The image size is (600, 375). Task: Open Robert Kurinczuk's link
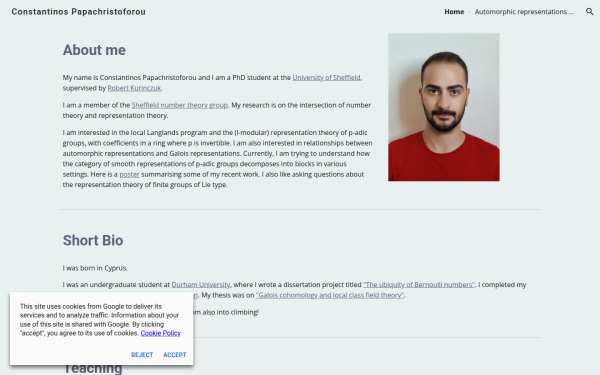(134, 88)
